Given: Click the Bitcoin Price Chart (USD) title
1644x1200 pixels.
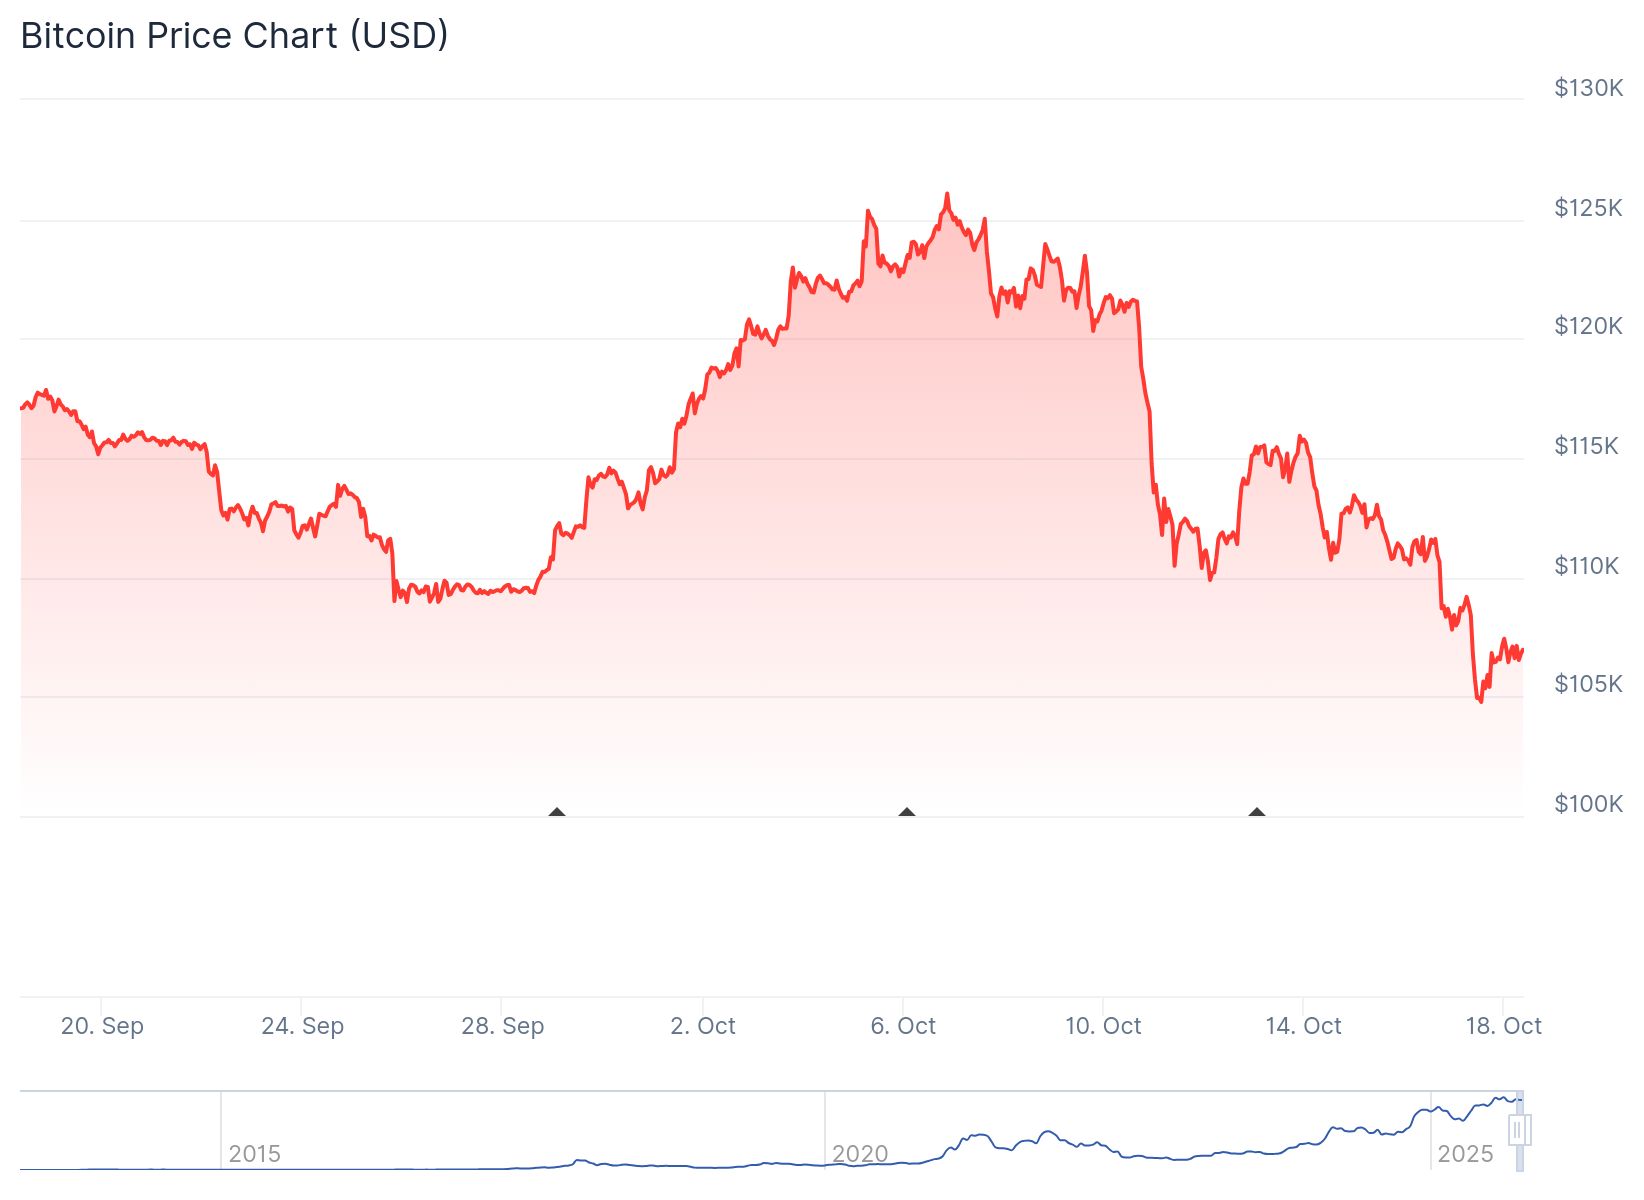Looking at the screenshot, I should point(235,36).
